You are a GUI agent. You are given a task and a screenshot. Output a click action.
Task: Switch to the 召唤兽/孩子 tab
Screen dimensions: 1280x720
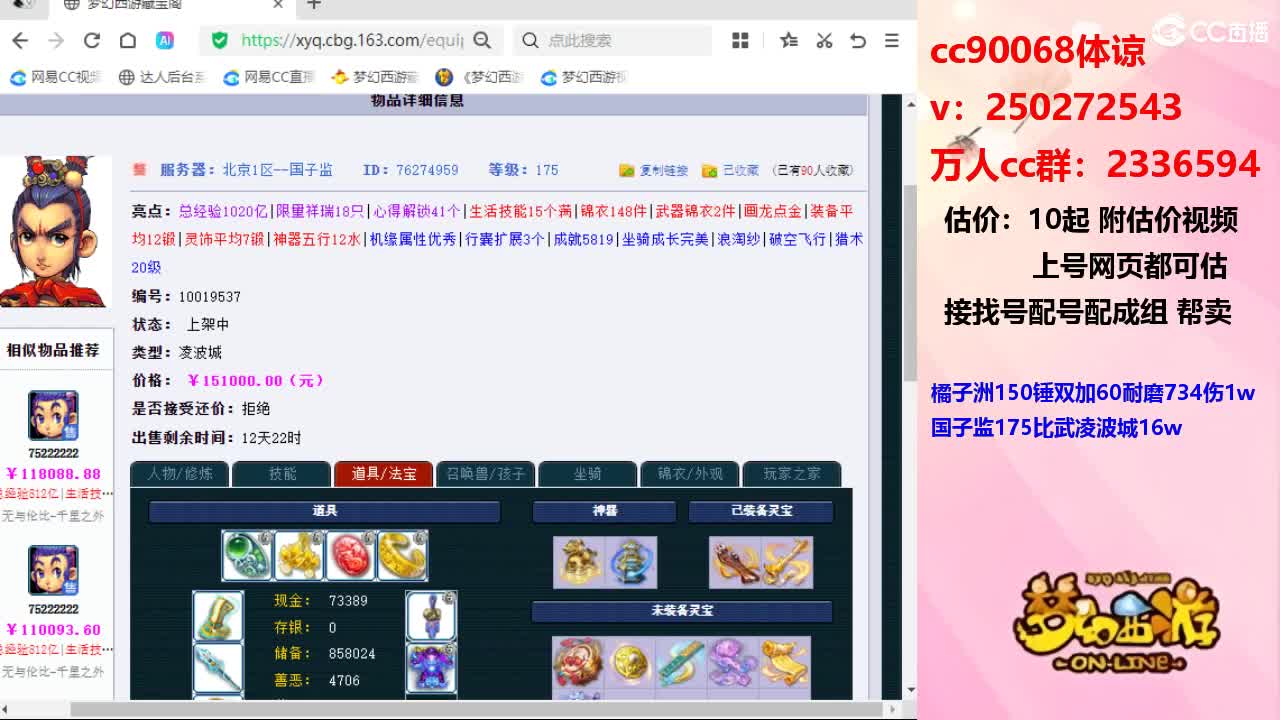coord(485,475)
